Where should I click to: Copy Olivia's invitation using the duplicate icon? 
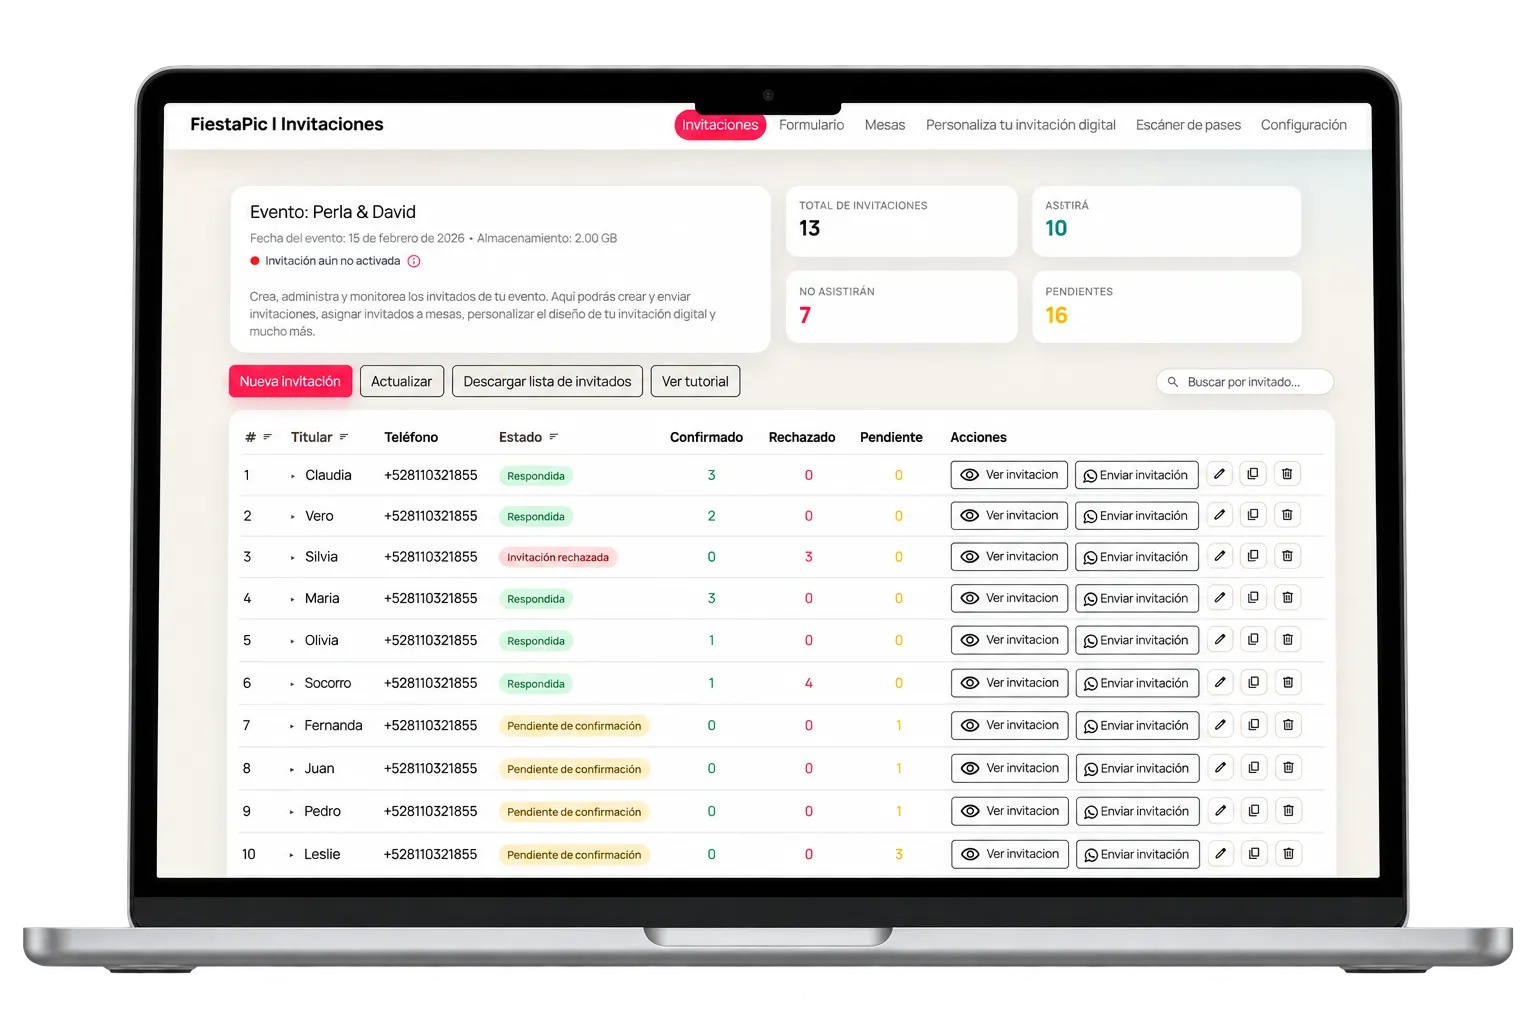1254,640
